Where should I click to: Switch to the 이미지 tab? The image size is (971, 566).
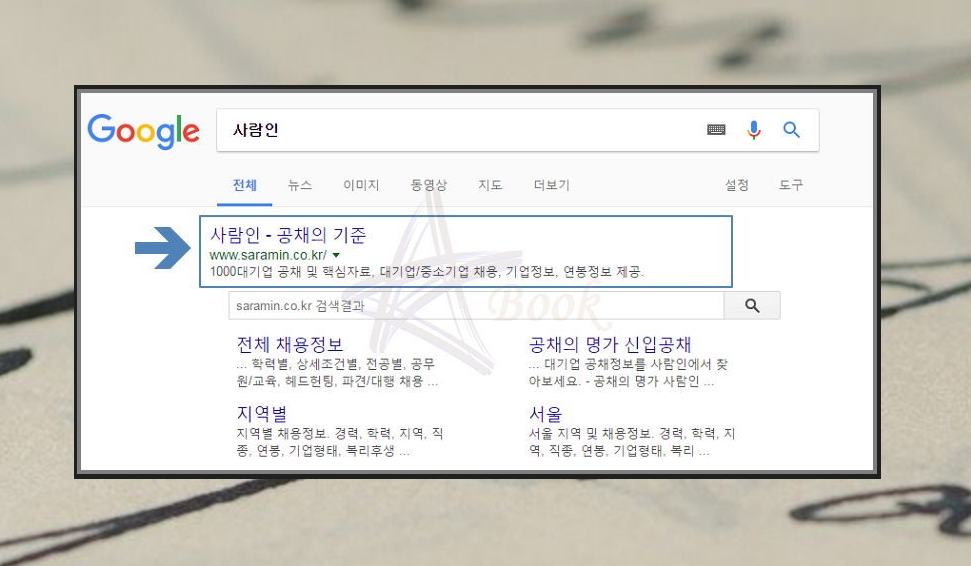point(361,185)
